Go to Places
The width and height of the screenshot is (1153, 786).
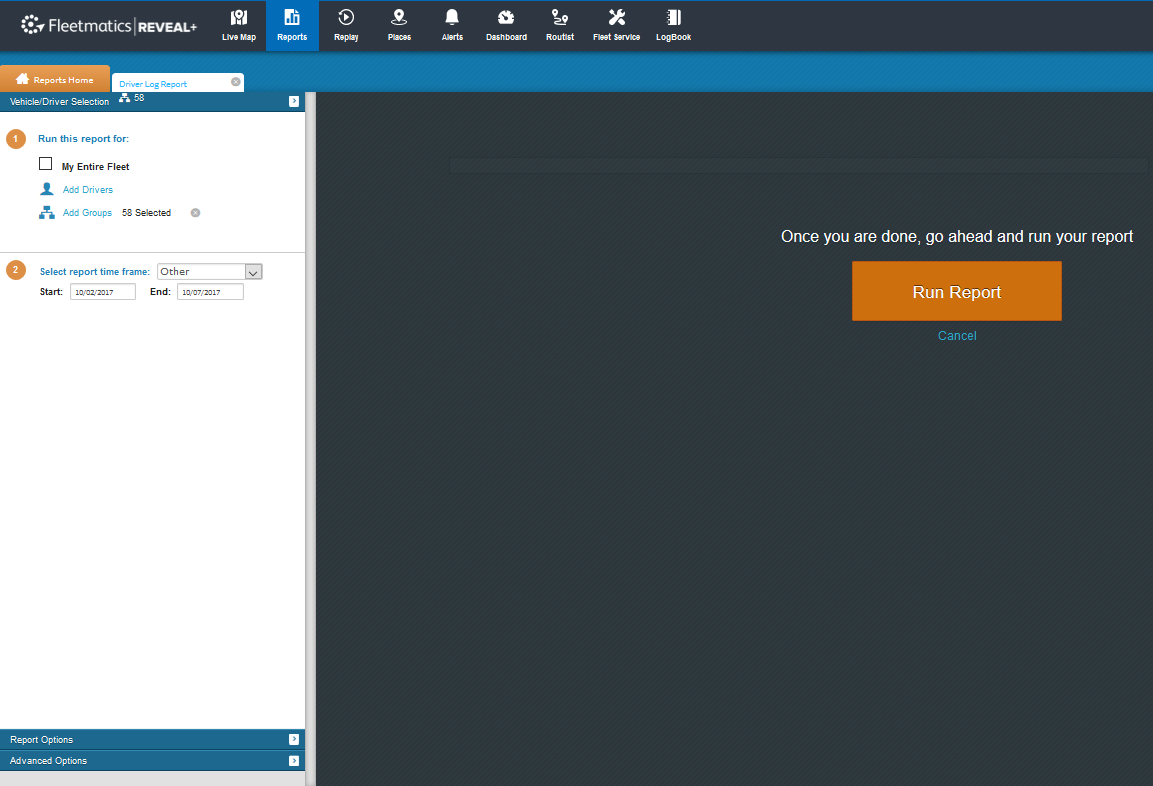point(399,26)
